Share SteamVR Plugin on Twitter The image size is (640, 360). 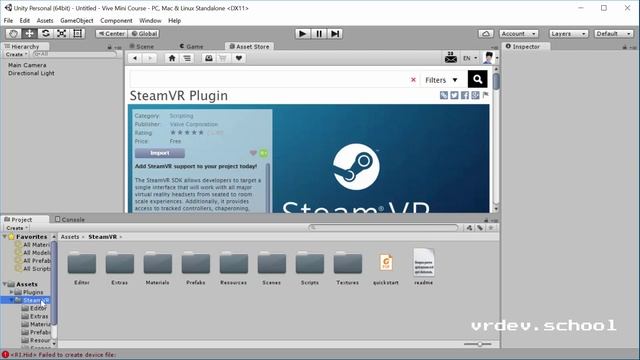point(454,95)
